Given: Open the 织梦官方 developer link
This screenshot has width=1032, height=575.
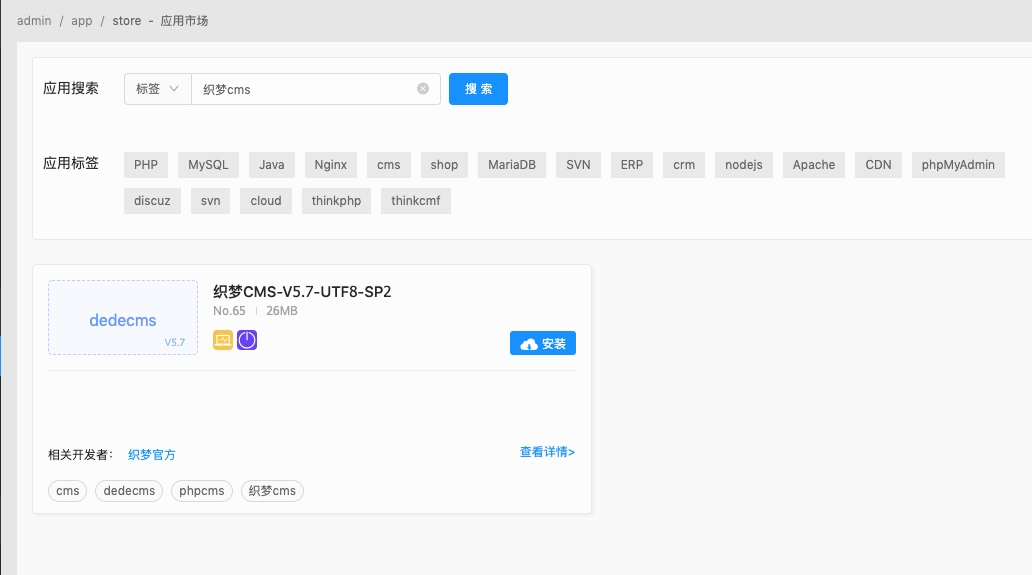Looking at the screenshot, I should (151, 455).
